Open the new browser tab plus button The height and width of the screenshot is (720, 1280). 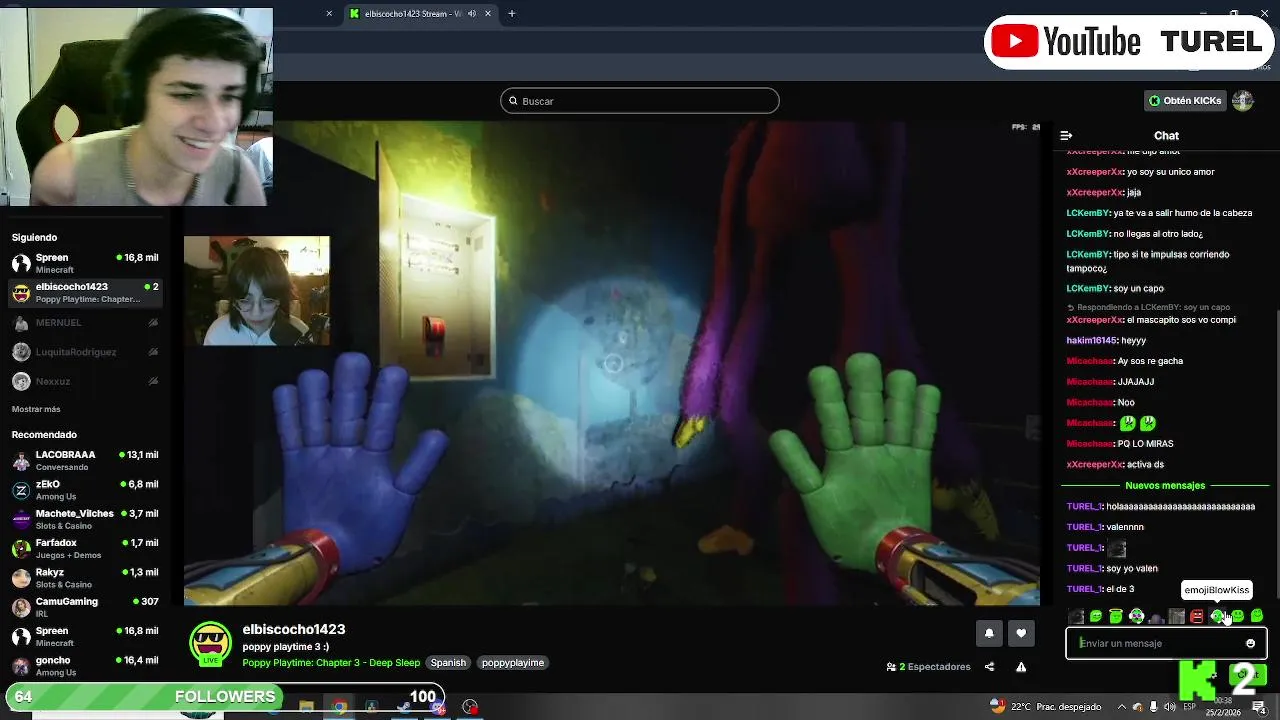point(511,13)
